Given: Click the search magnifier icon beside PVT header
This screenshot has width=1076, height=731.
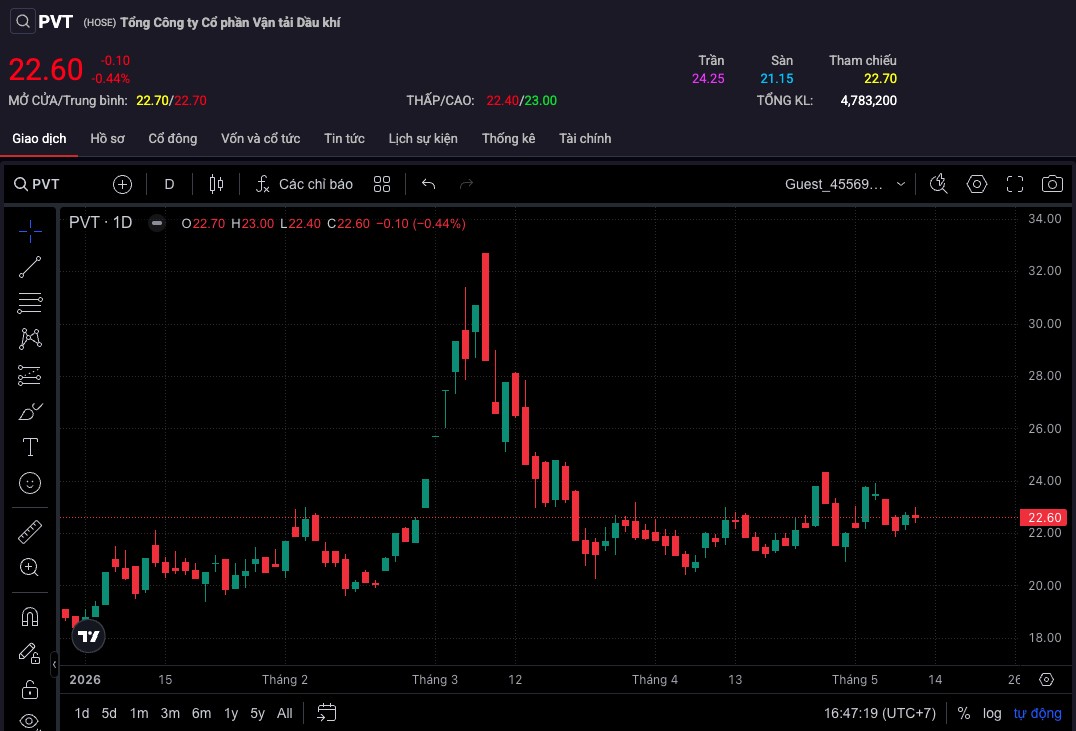Looking at the screenshot, I should (23, 21).
